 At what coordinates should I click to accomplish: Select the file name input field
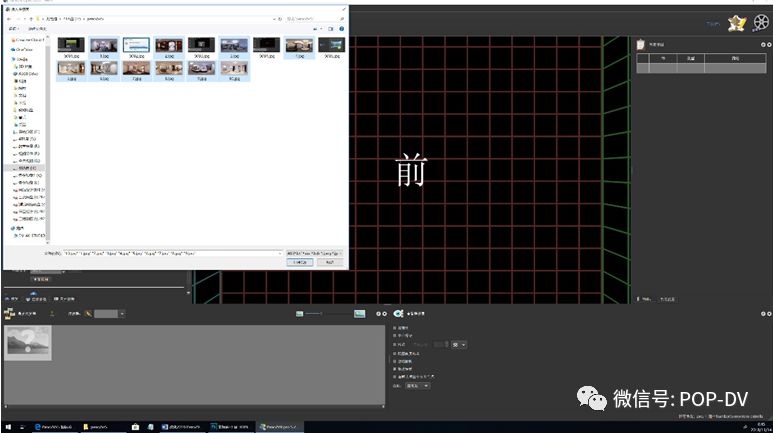(173, 253)
